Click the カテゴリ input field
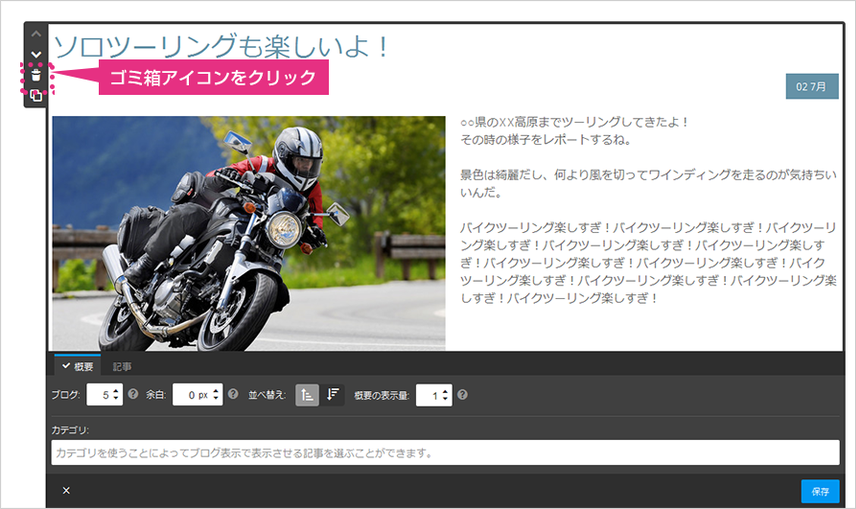Screen dimensions: 856x509 445,453
